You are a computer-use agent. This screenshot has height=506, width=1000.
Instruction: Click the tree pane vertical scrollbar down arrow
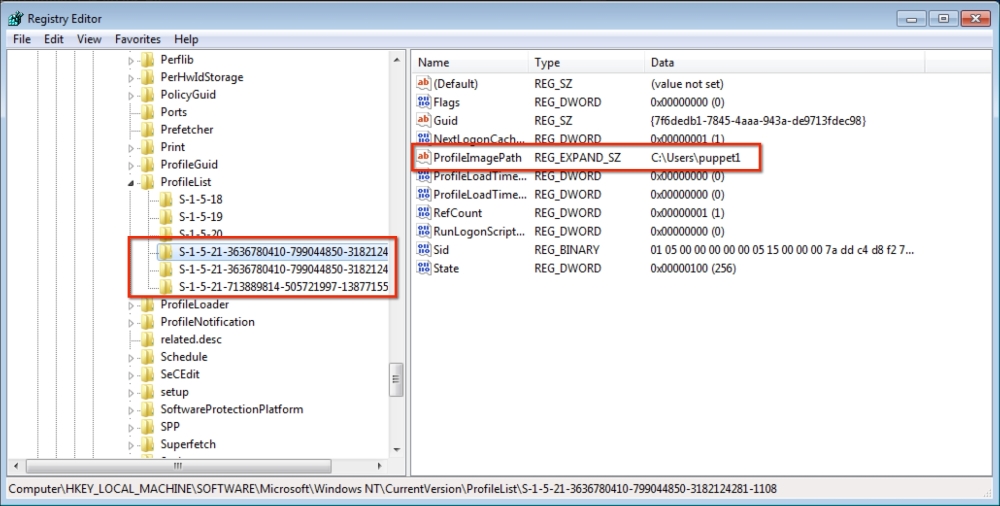tap(397, 448)
